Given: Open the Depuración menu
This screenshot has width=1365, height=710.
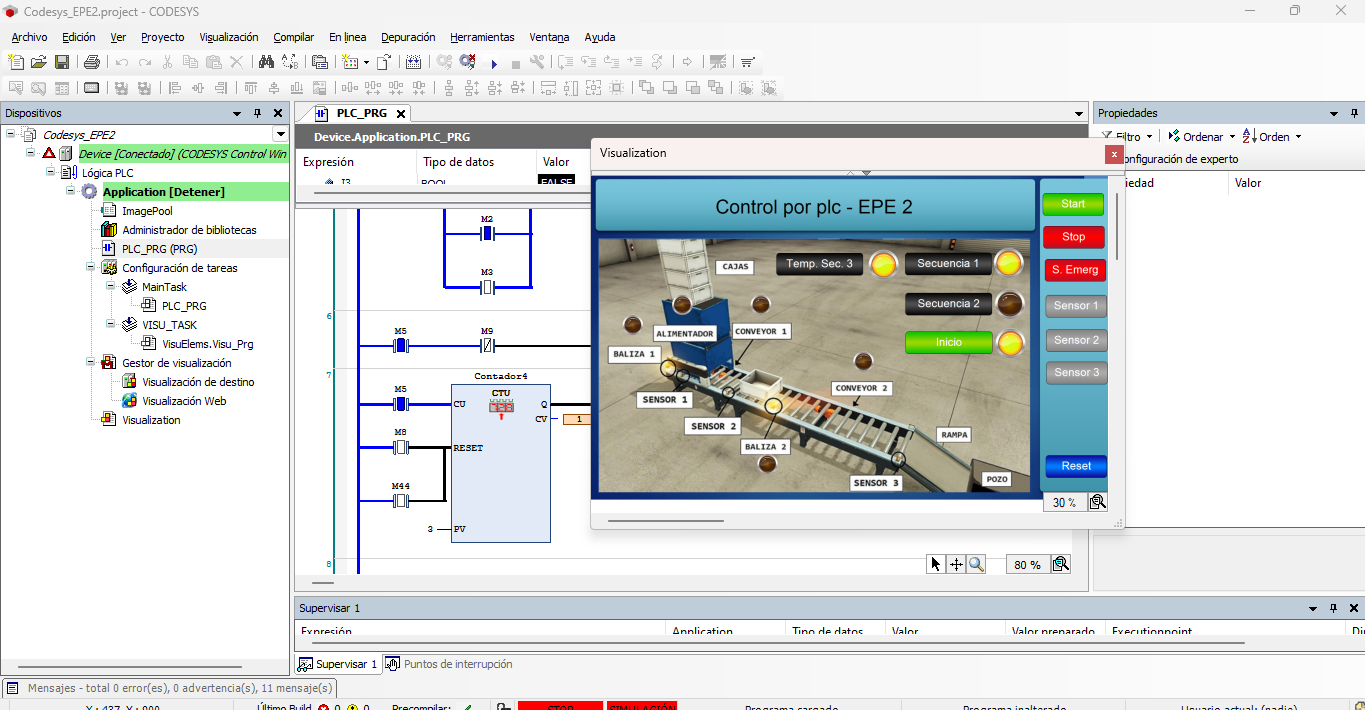Looking at the screenshot, I should [x=408, y=37].
